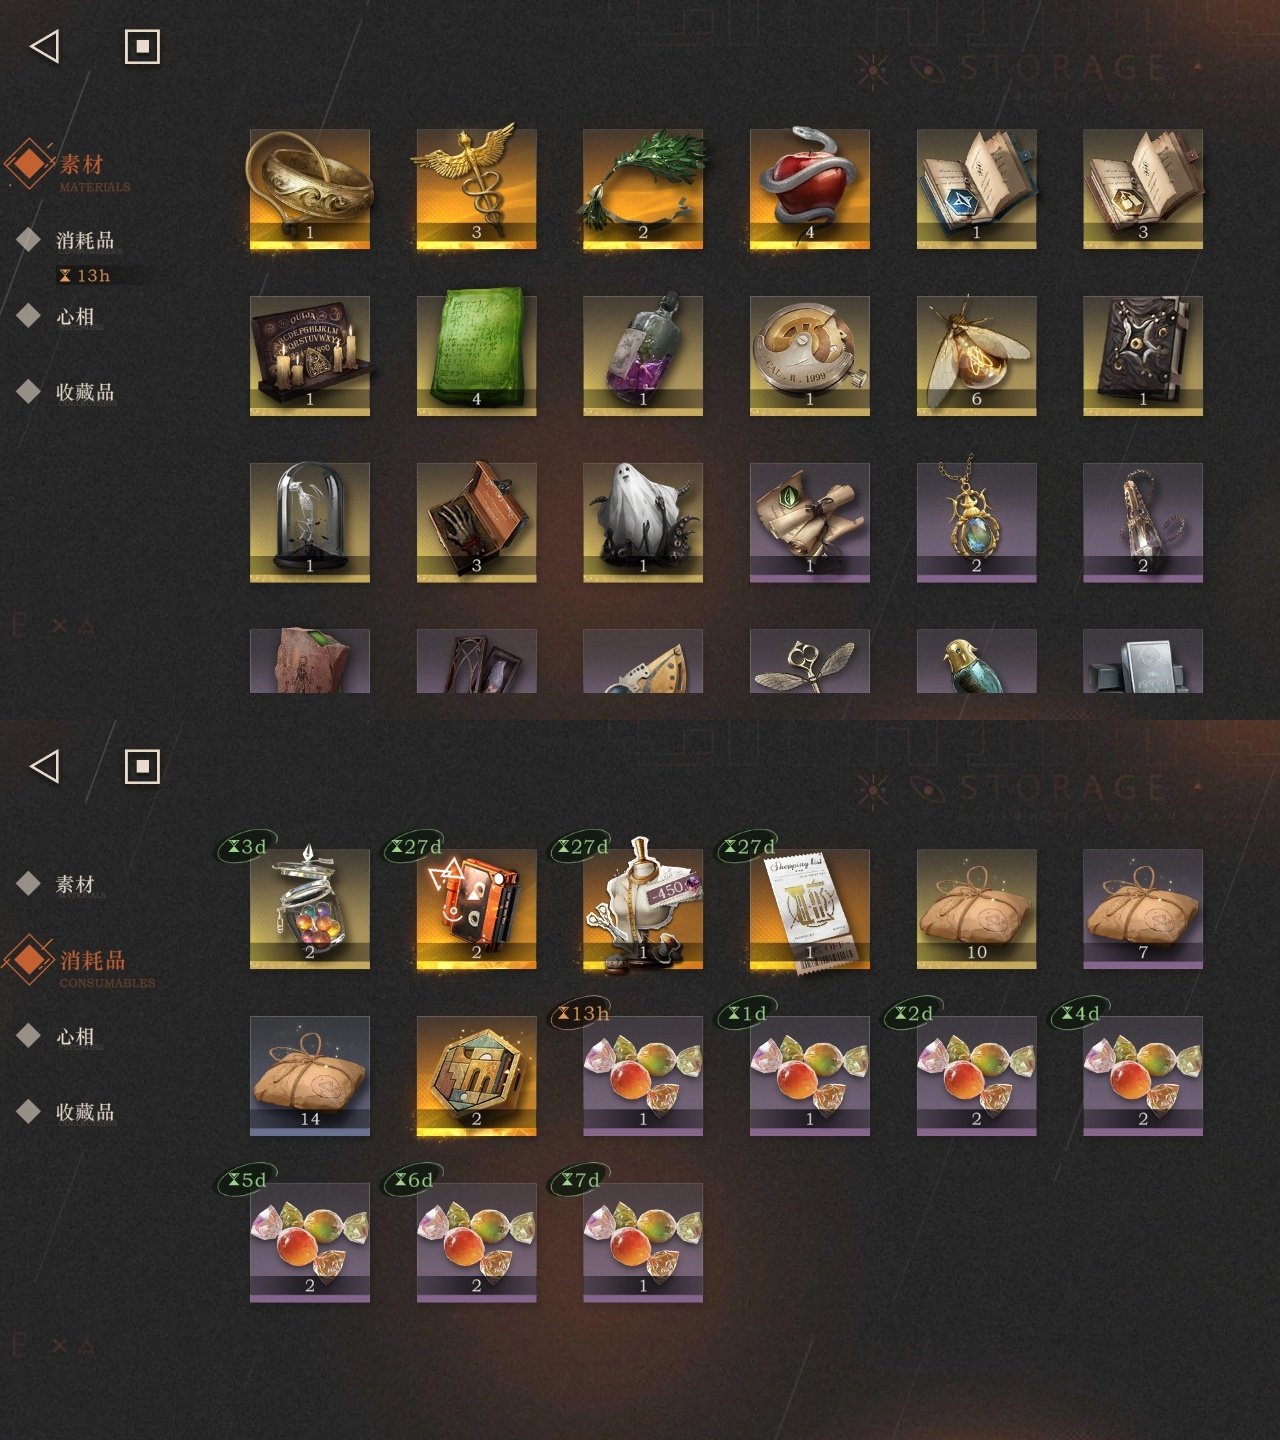The height and width of the screenshot is (1440, 1280).
Task: Open the hexagonal stained glass badge
Action: pyautogui.click(x=476, y=1075)
